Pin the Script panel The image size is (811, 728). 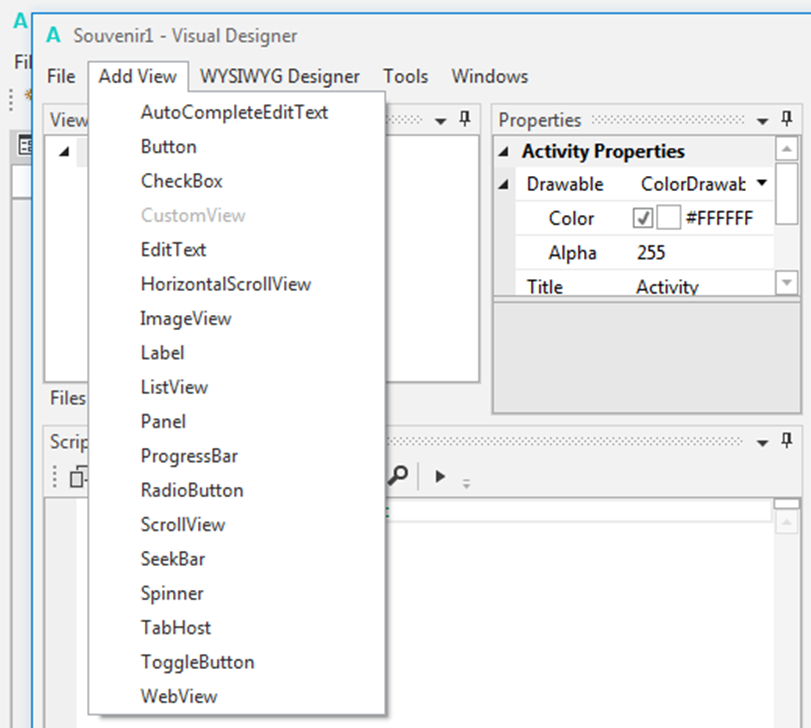pos(787,441)
